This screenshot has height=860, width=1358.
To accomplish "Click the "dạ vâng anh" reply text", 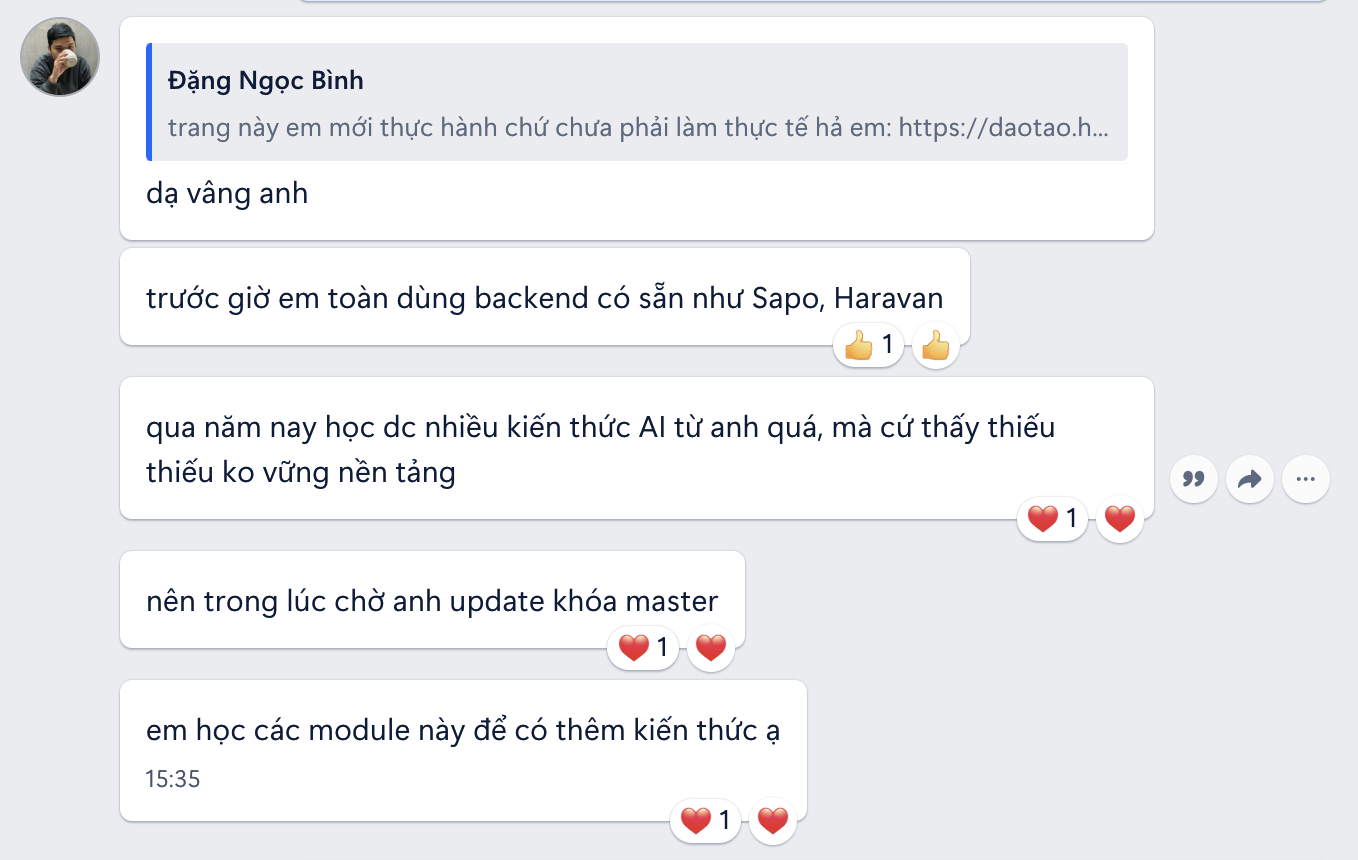I will pos(227,193).
